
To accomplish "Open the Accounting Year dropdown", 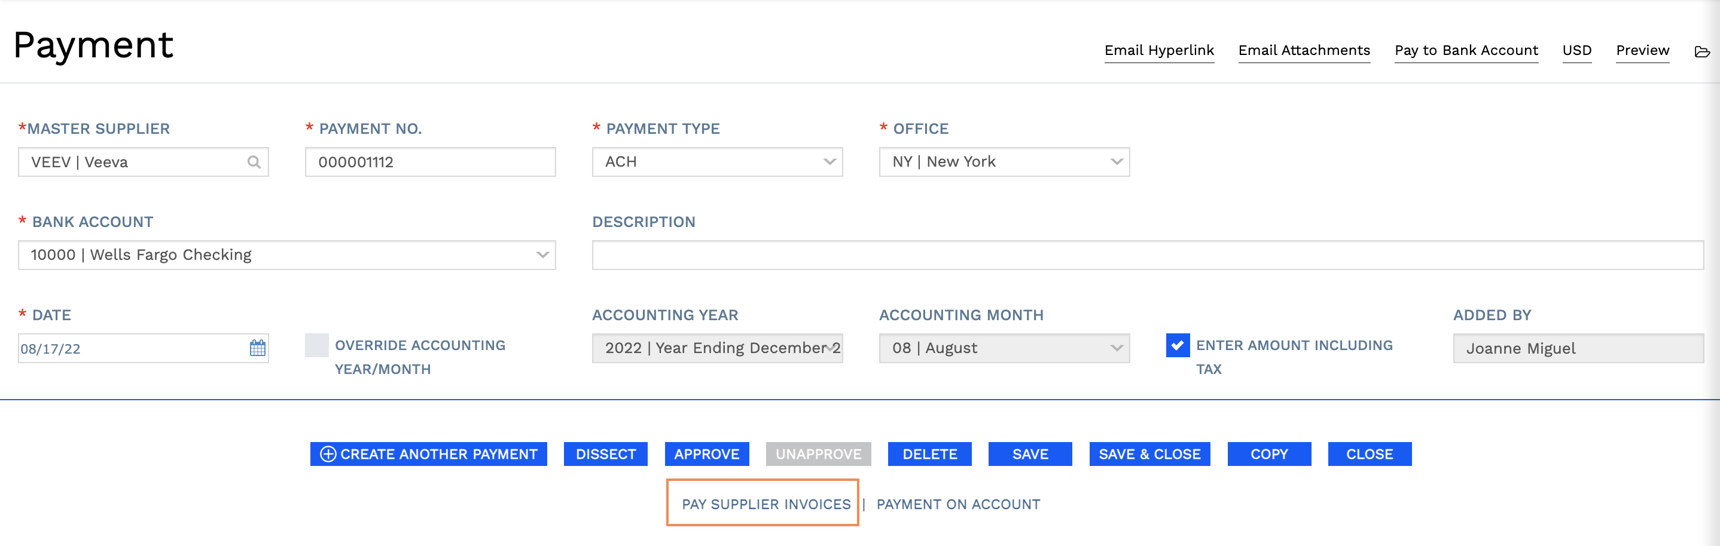I will [x=717, y=348].
